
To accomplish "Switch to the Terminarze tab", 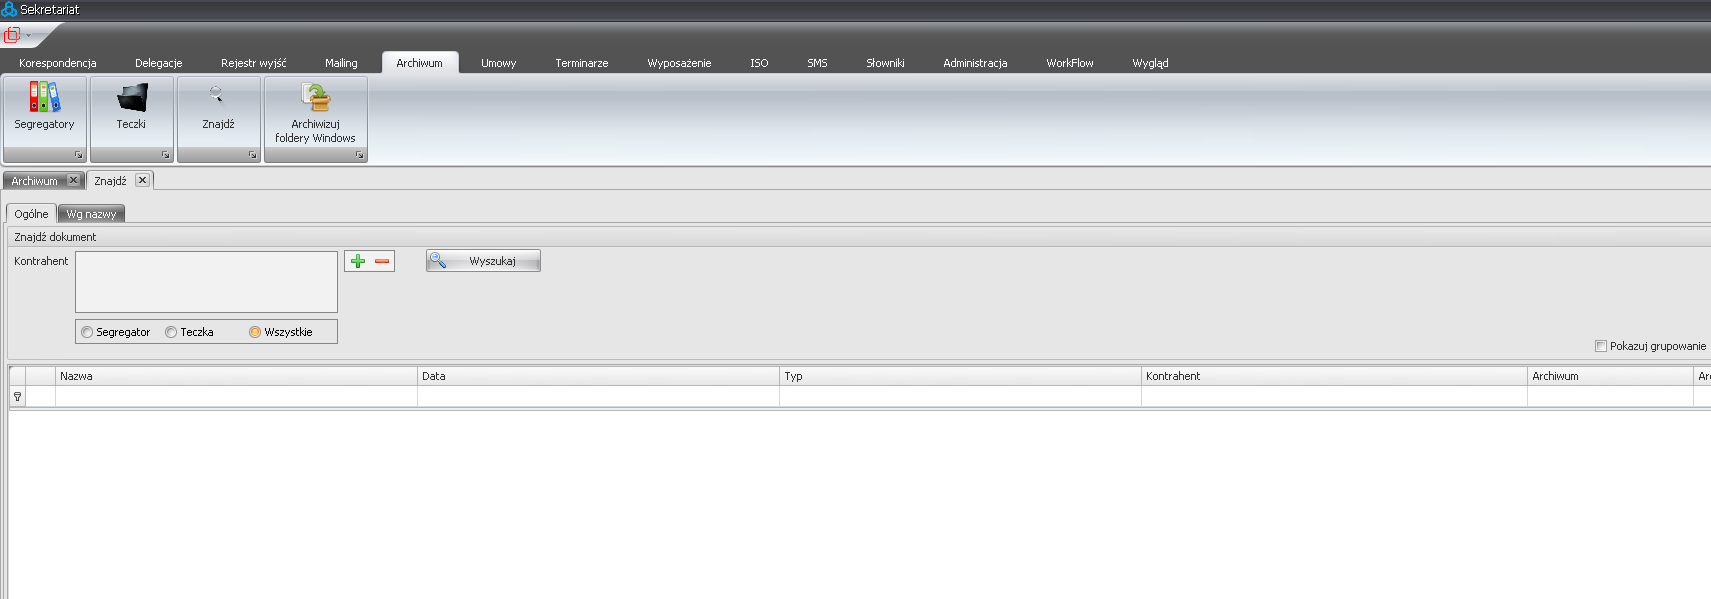I will pyautogui.click(x=582, y=63).
